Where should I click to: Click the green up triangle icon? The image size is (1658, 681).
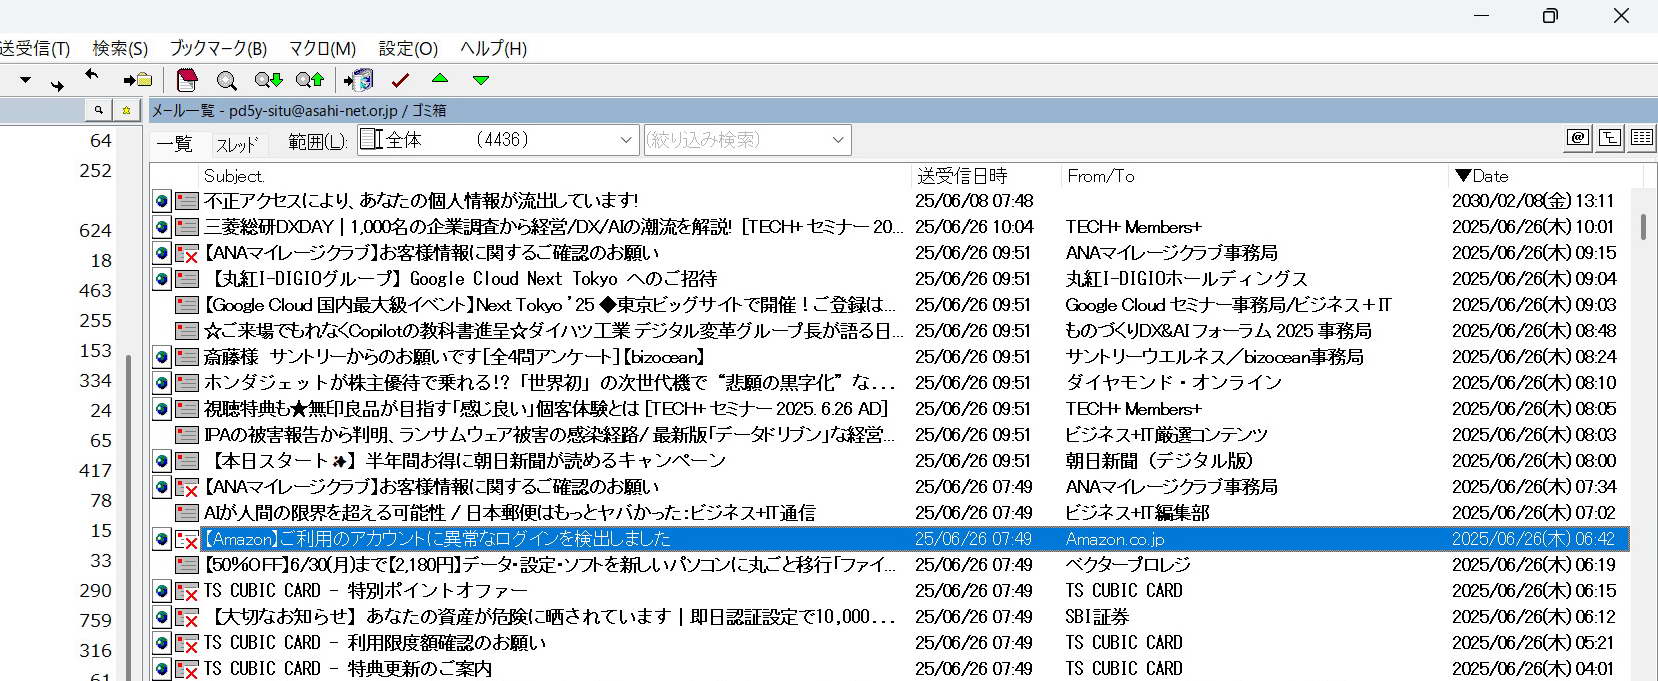click(x=440, y=79)
